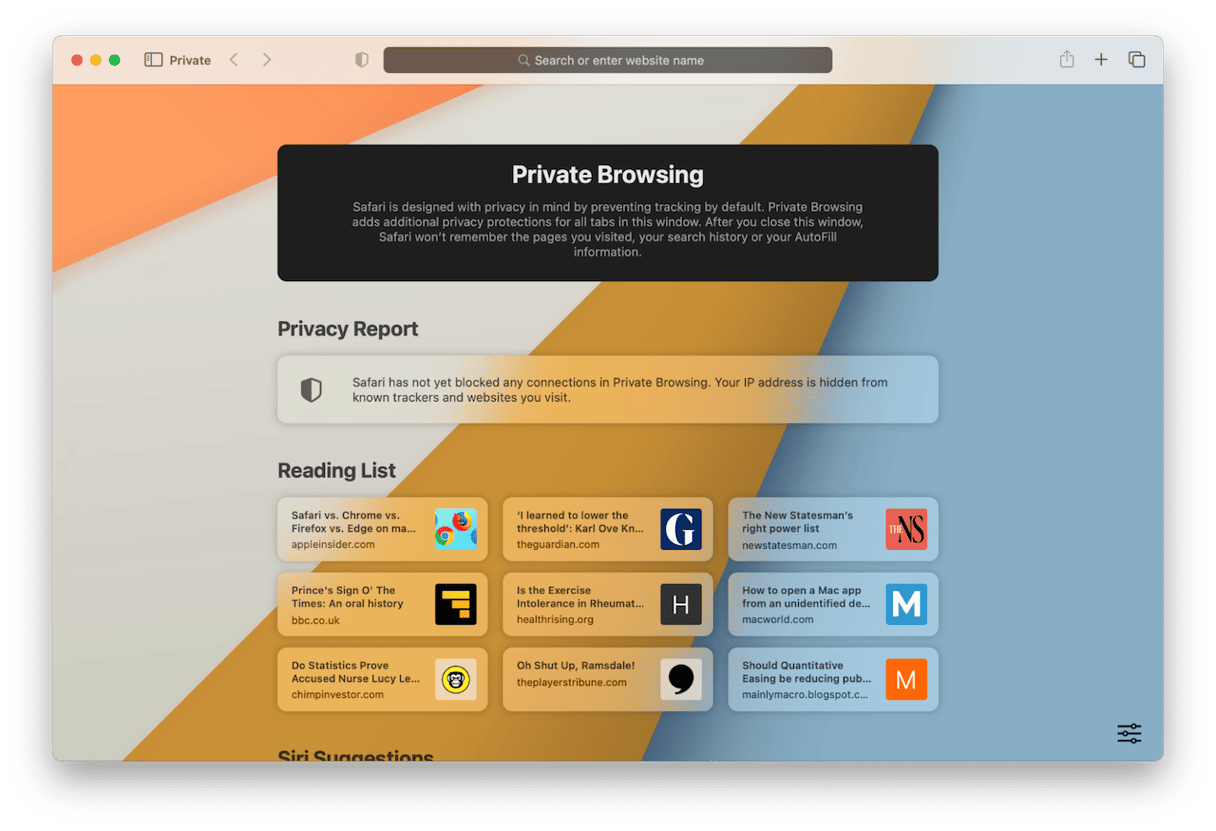The height and width of the screenshot is (831, 1216).
Task: Toggle the sidebar panel icon
Action: pyautogui.click(x=153, y=60)
